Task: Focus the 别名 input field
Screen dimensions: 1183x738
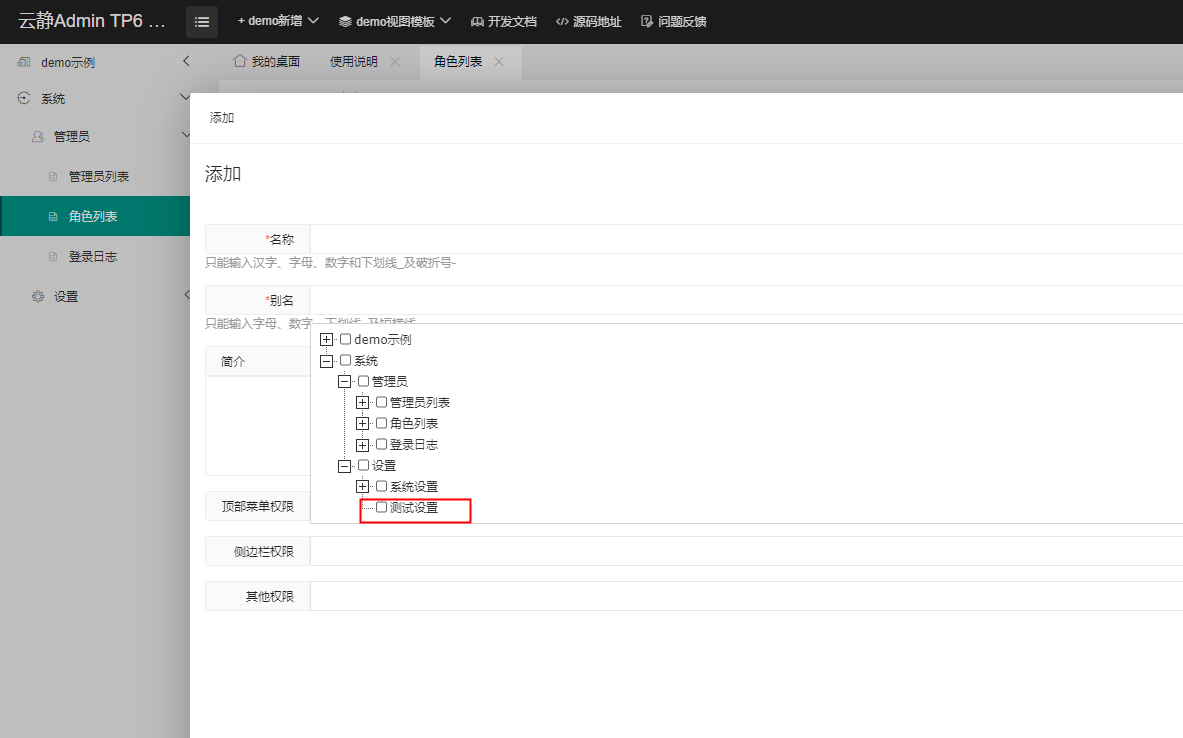Action: (746, 300)
